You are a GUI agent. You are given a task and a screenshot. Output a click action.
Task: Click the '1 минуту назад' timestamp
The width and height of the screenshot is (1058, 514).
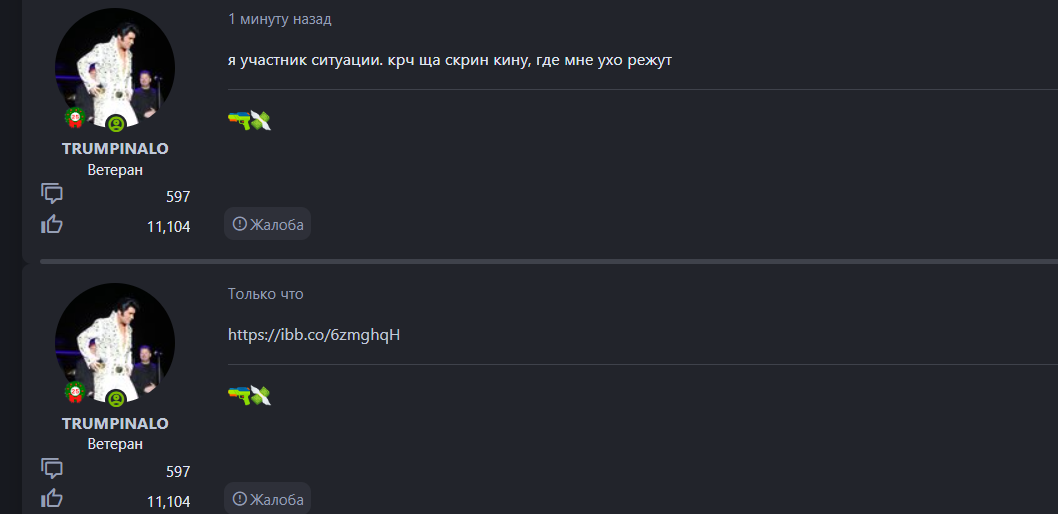279,19
